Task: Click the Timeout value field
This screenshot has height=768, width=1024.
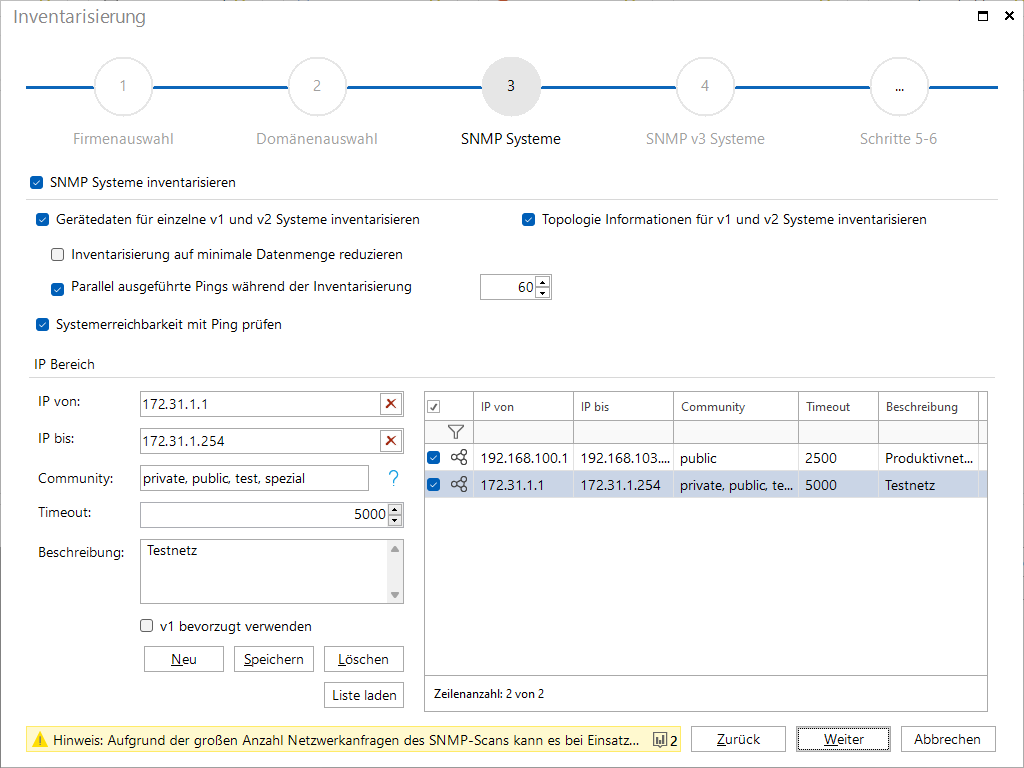Action: (x=264, y=515)
